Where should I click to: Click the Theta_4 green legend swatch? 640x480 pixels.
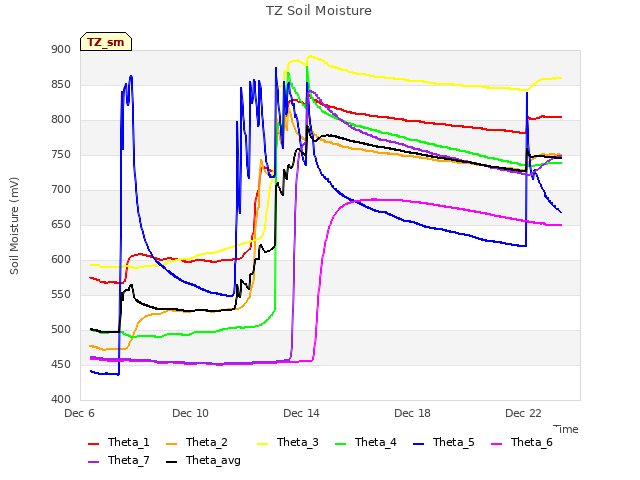340,443
